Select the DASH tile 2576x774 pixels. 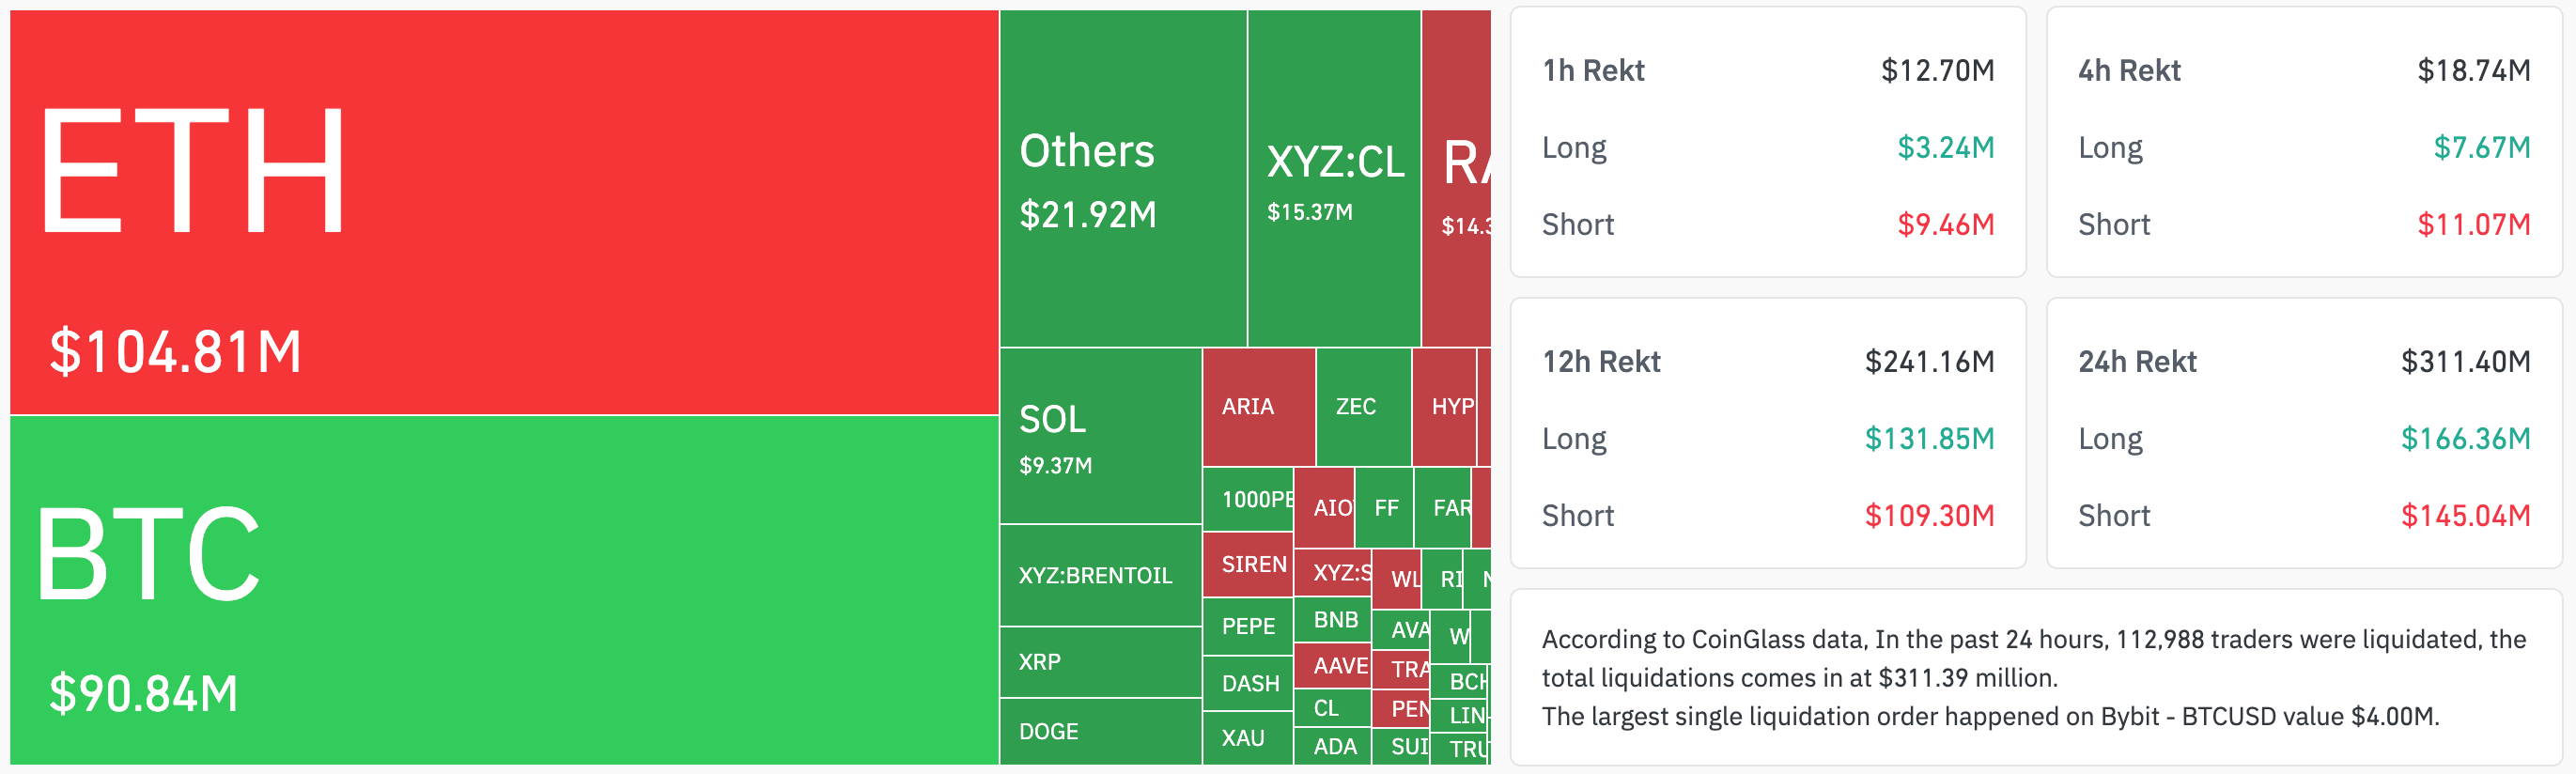click(x=1248, y=683)
